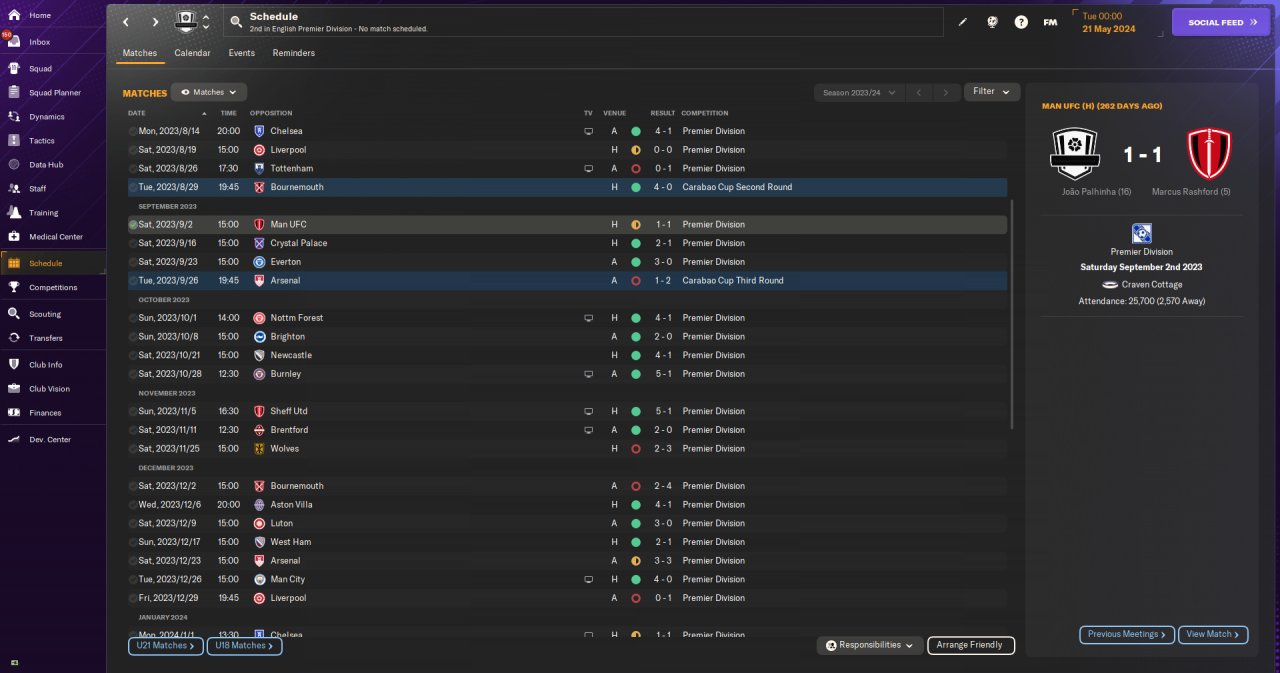Open the Season 2023/24 dropdown
Screen dimensions: 1280x673
858,92
